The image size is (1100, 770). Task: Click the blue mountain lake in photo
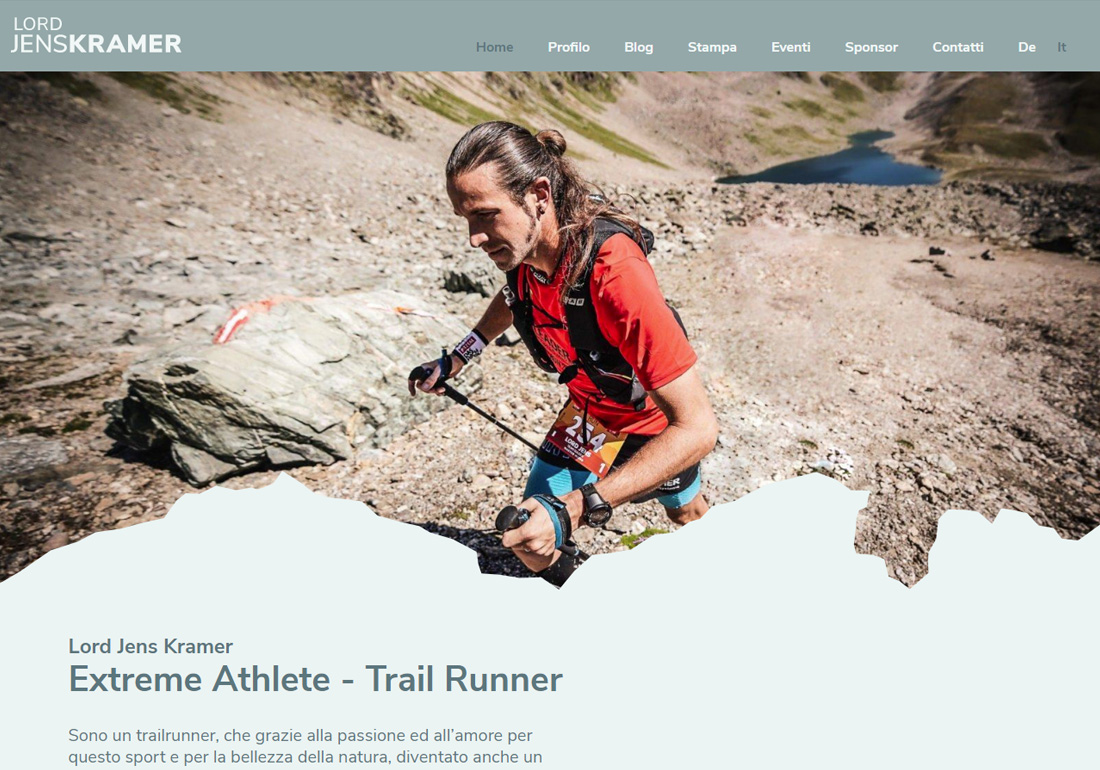tap(835, 163)
